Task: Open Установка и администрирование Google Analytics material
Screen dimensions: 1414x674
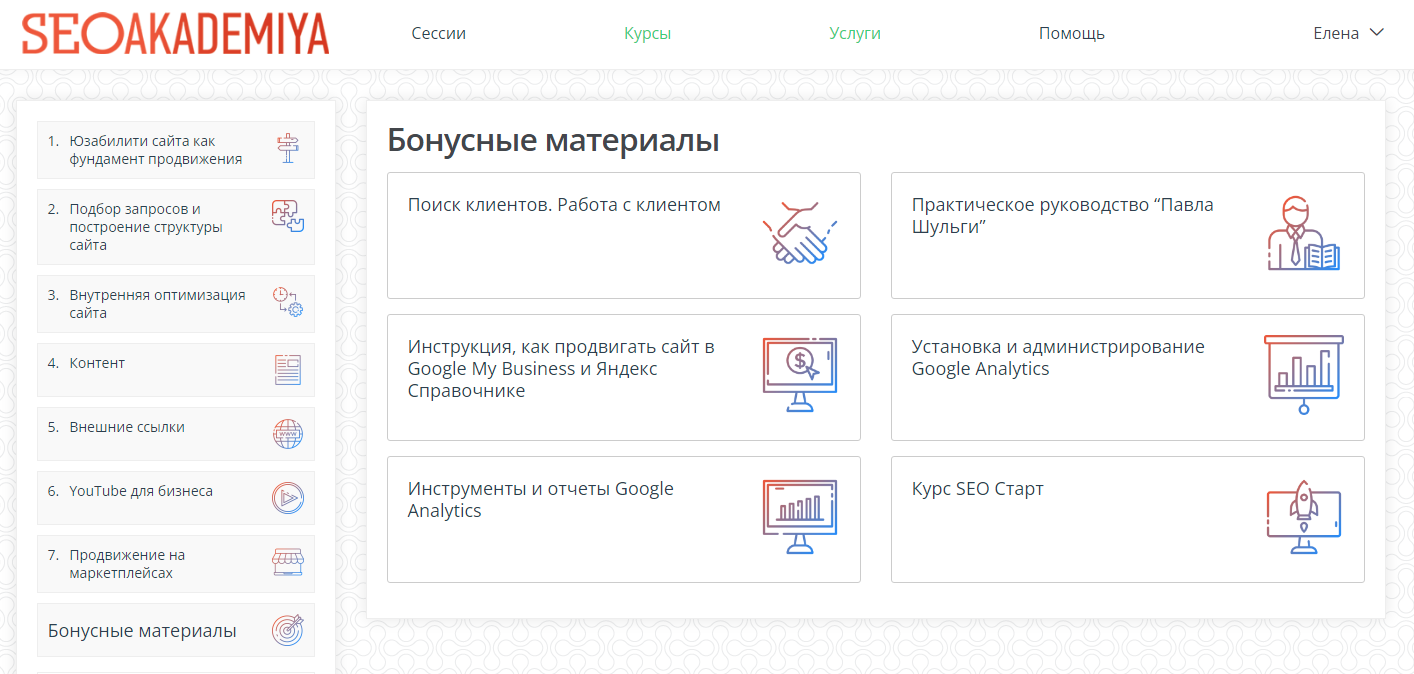Action: tap(1128, 377)
